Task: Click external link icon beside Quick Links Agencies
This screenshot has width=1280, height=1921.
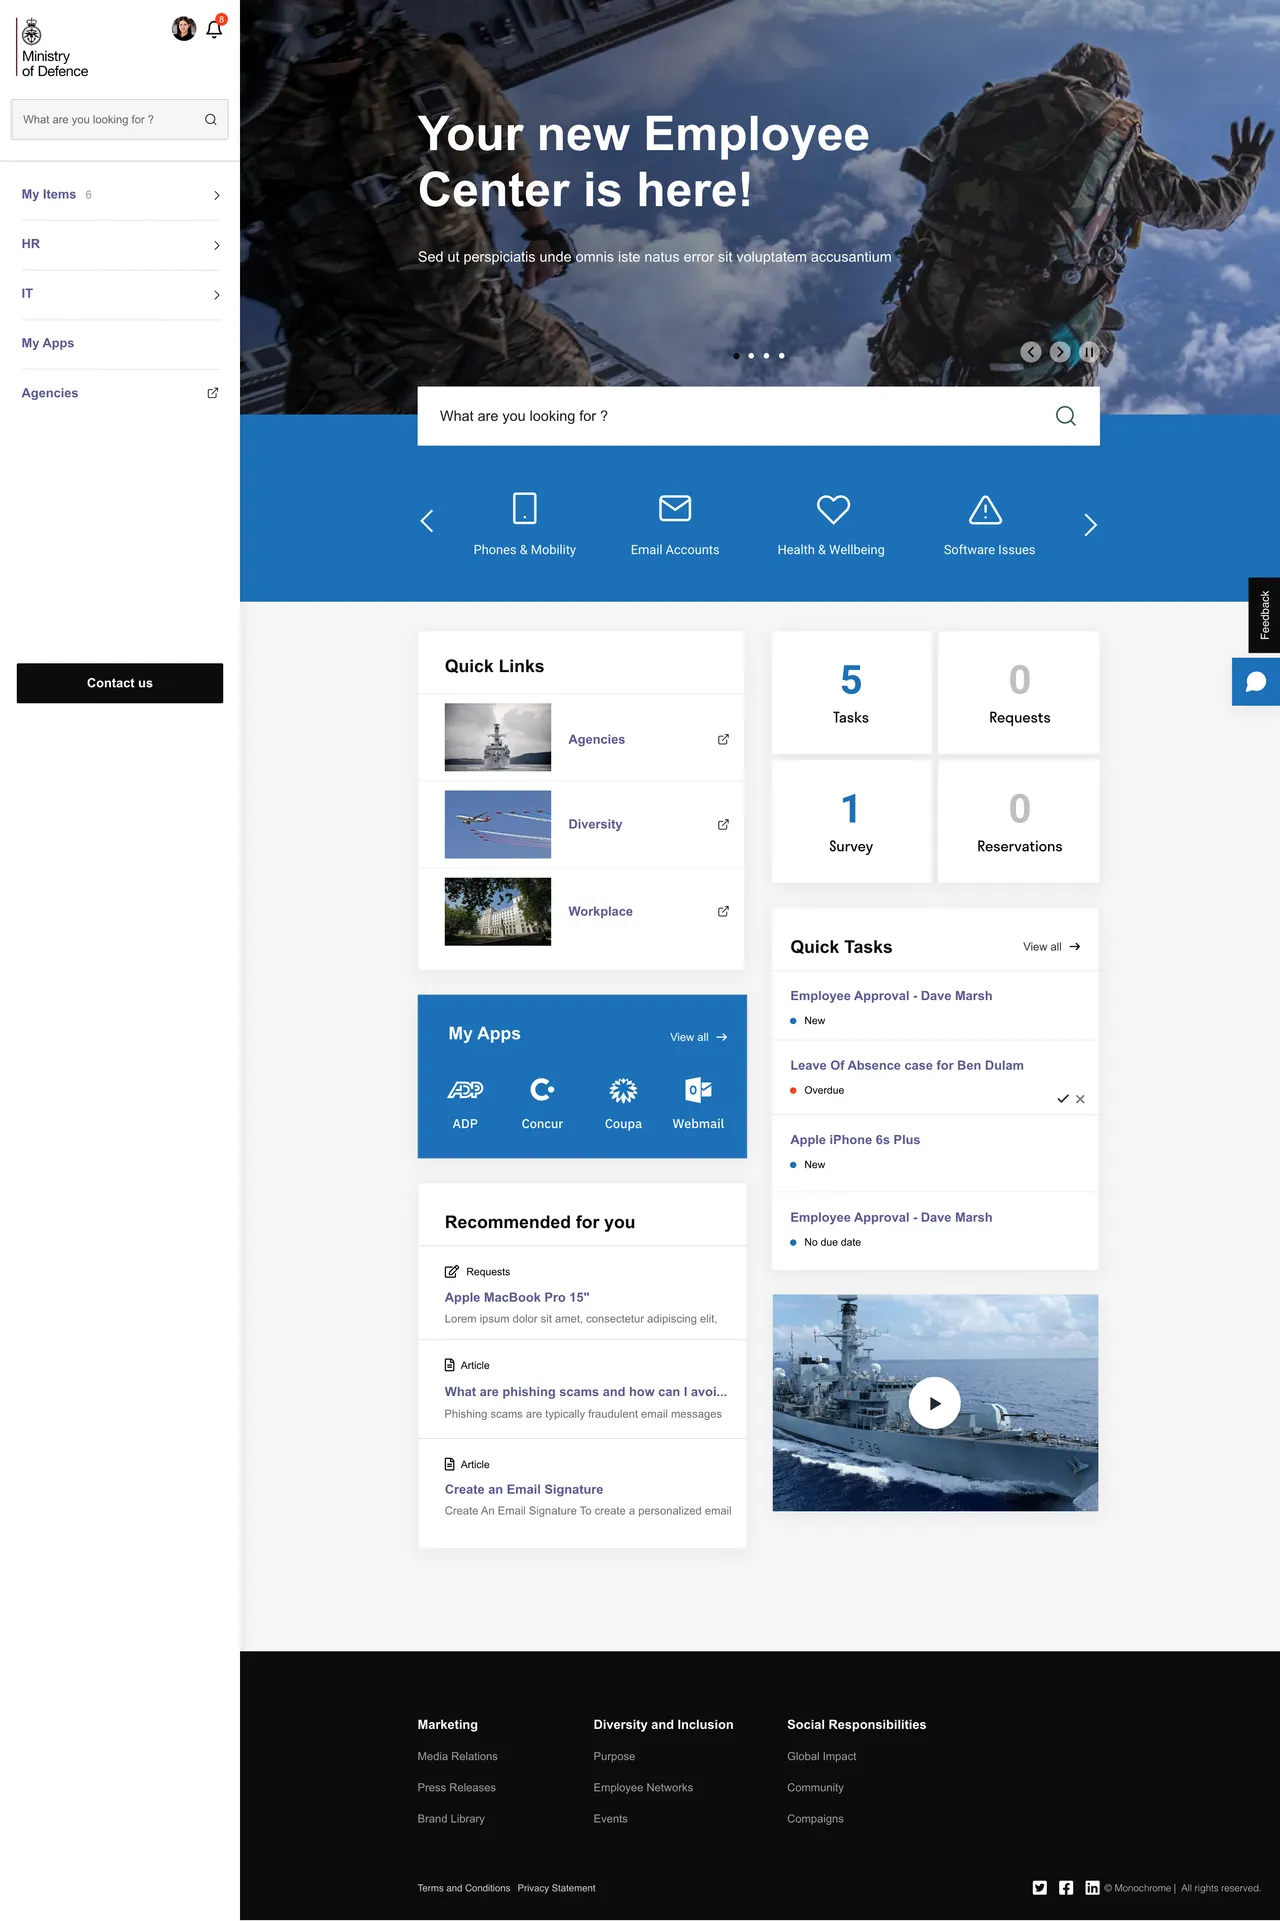Action: (723, 740)
